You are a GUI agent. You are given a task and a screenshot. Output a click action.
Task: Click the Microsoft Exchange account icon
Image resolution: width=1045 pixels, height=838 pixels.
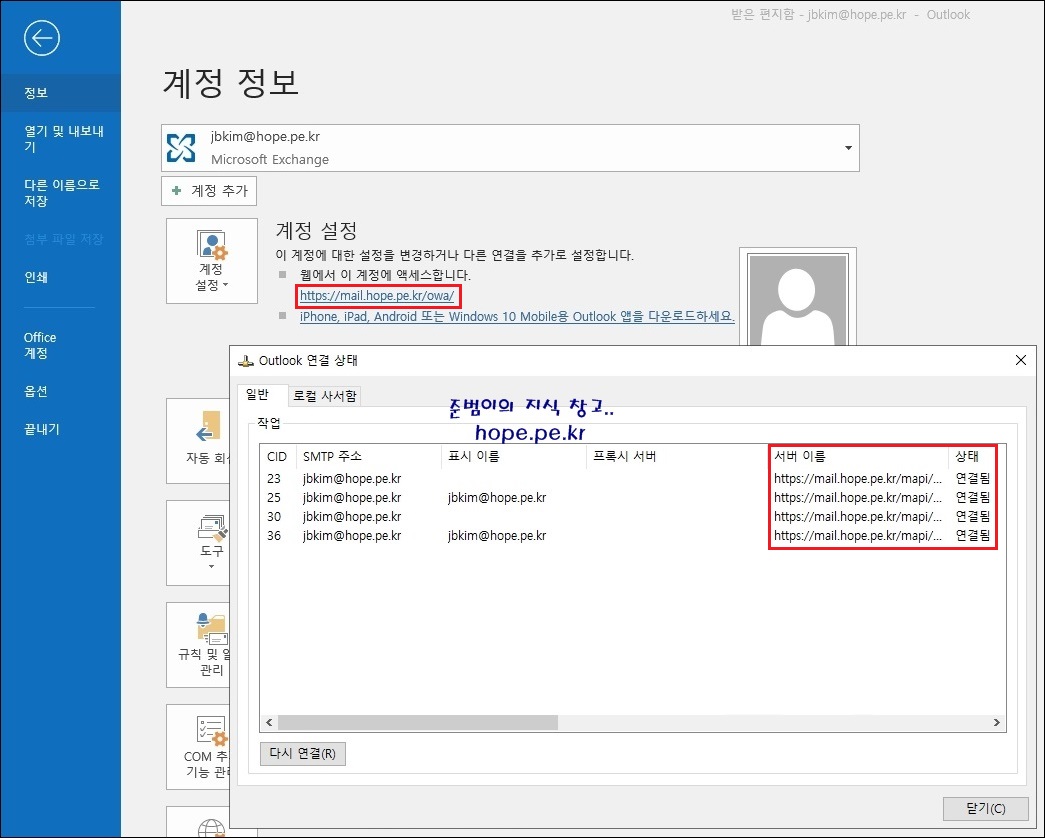coord(181,147)
